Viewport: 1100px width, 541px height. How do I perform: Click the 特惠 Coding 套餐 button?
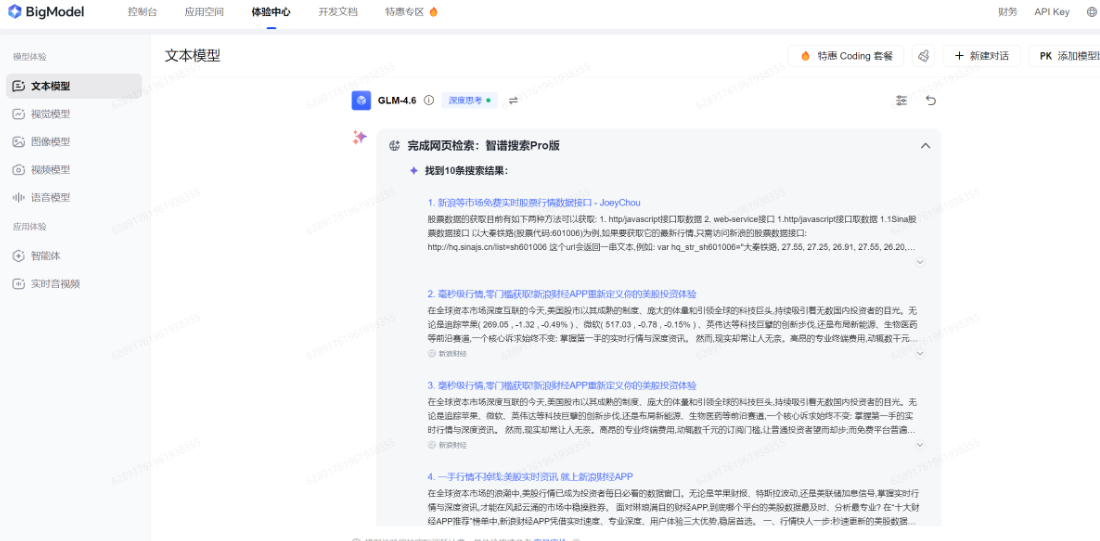846,56
